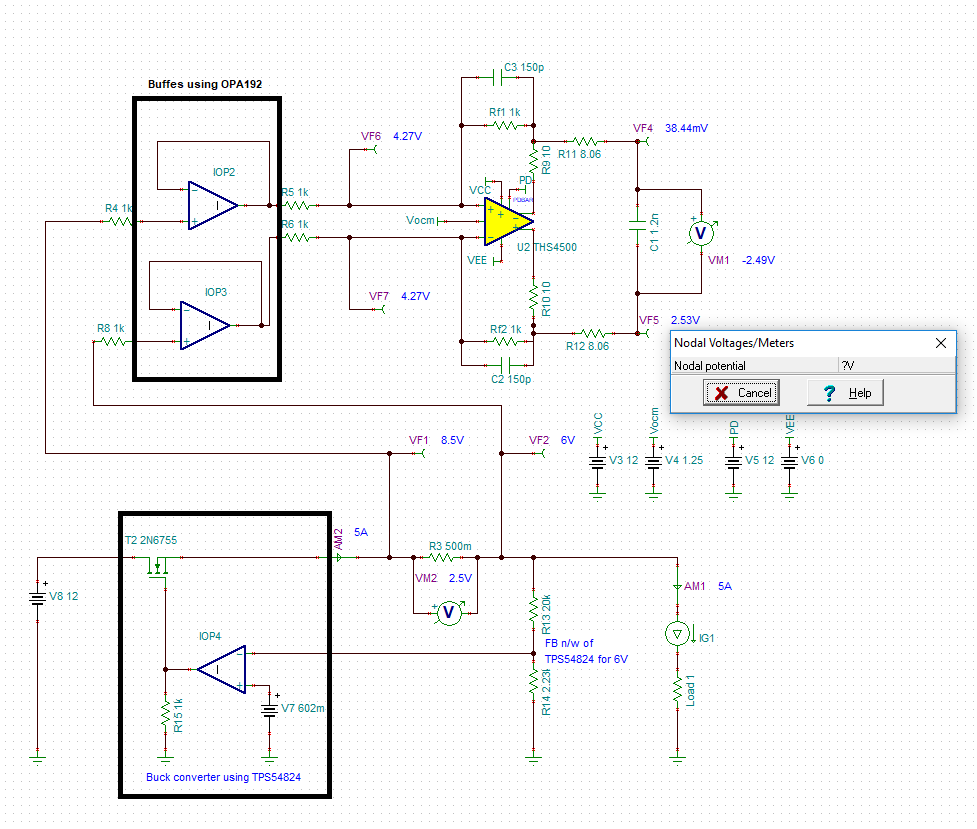The image size is (977, 829).
Task: Select the IOP3 op-amp symbol
Action: 205,325
